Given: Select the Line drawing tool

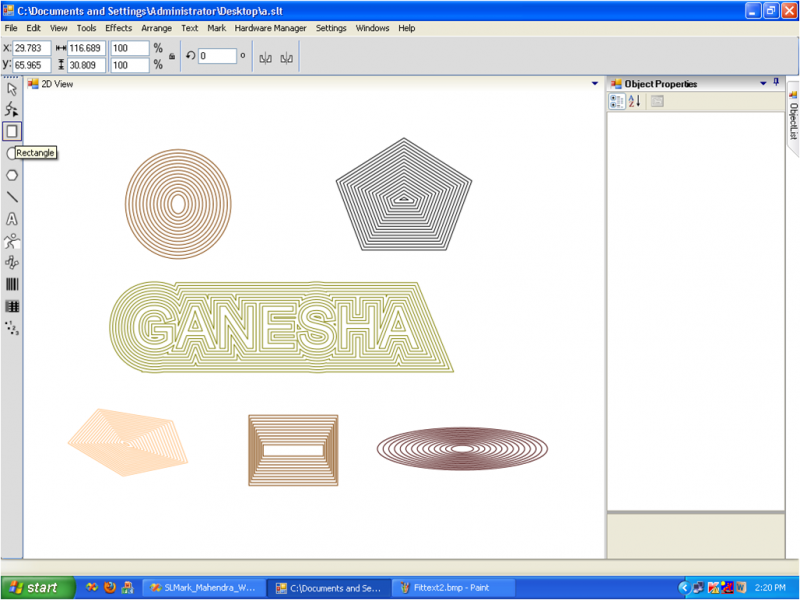Looking at the screenshot, I should [x=12, y=197].
